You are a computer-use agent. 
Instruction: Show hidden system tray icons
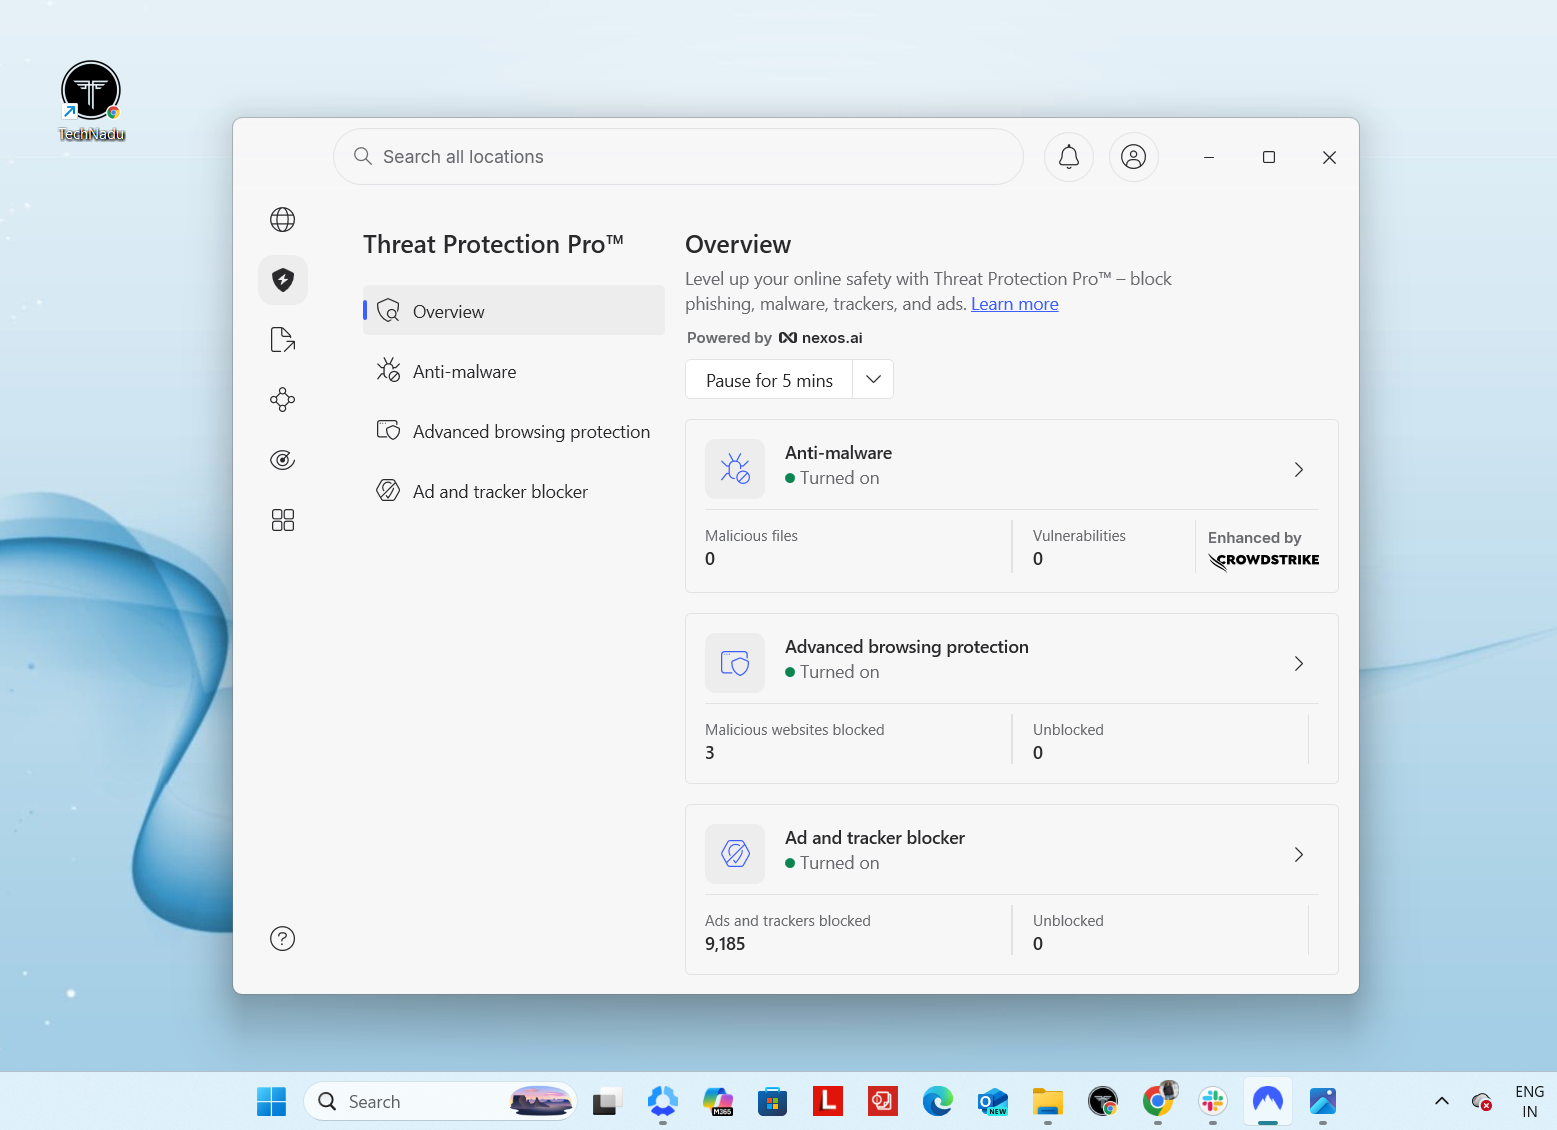(x=1441, y=1101)
